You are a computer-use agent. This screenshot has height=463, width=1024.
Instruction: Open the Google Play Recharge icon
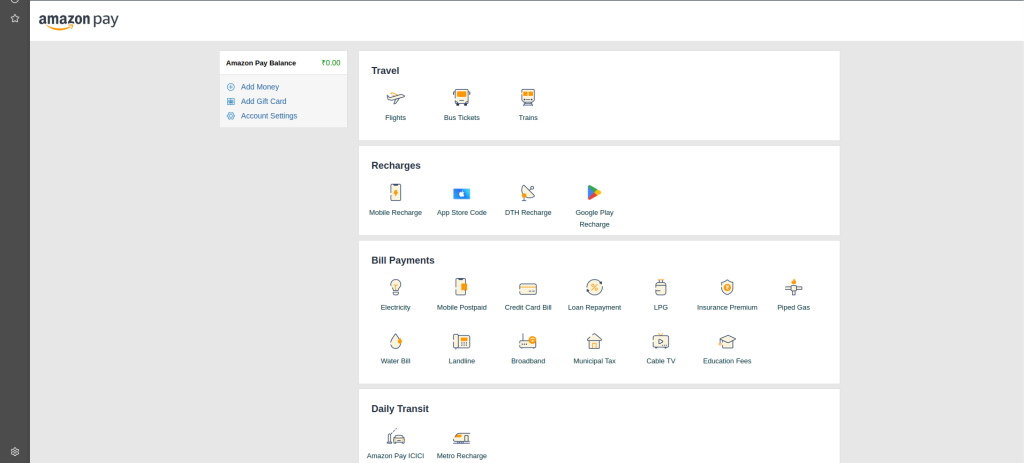pyautogui.click(x=594, y=193)
